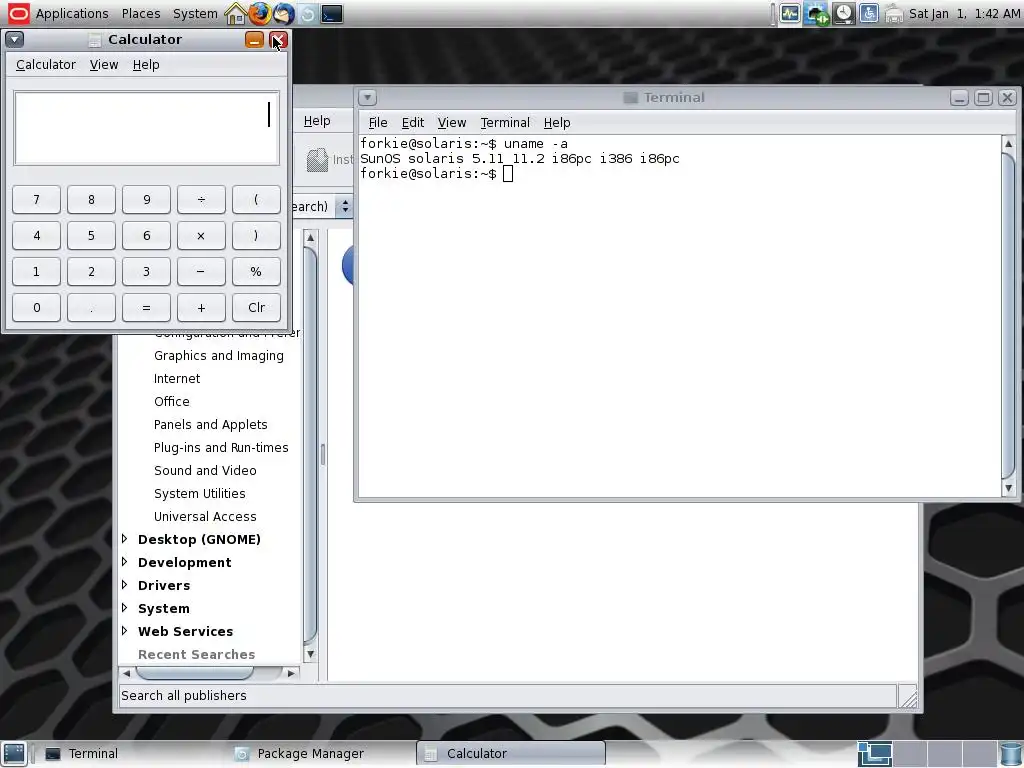Expand the Drivers category

pos(125,584)
